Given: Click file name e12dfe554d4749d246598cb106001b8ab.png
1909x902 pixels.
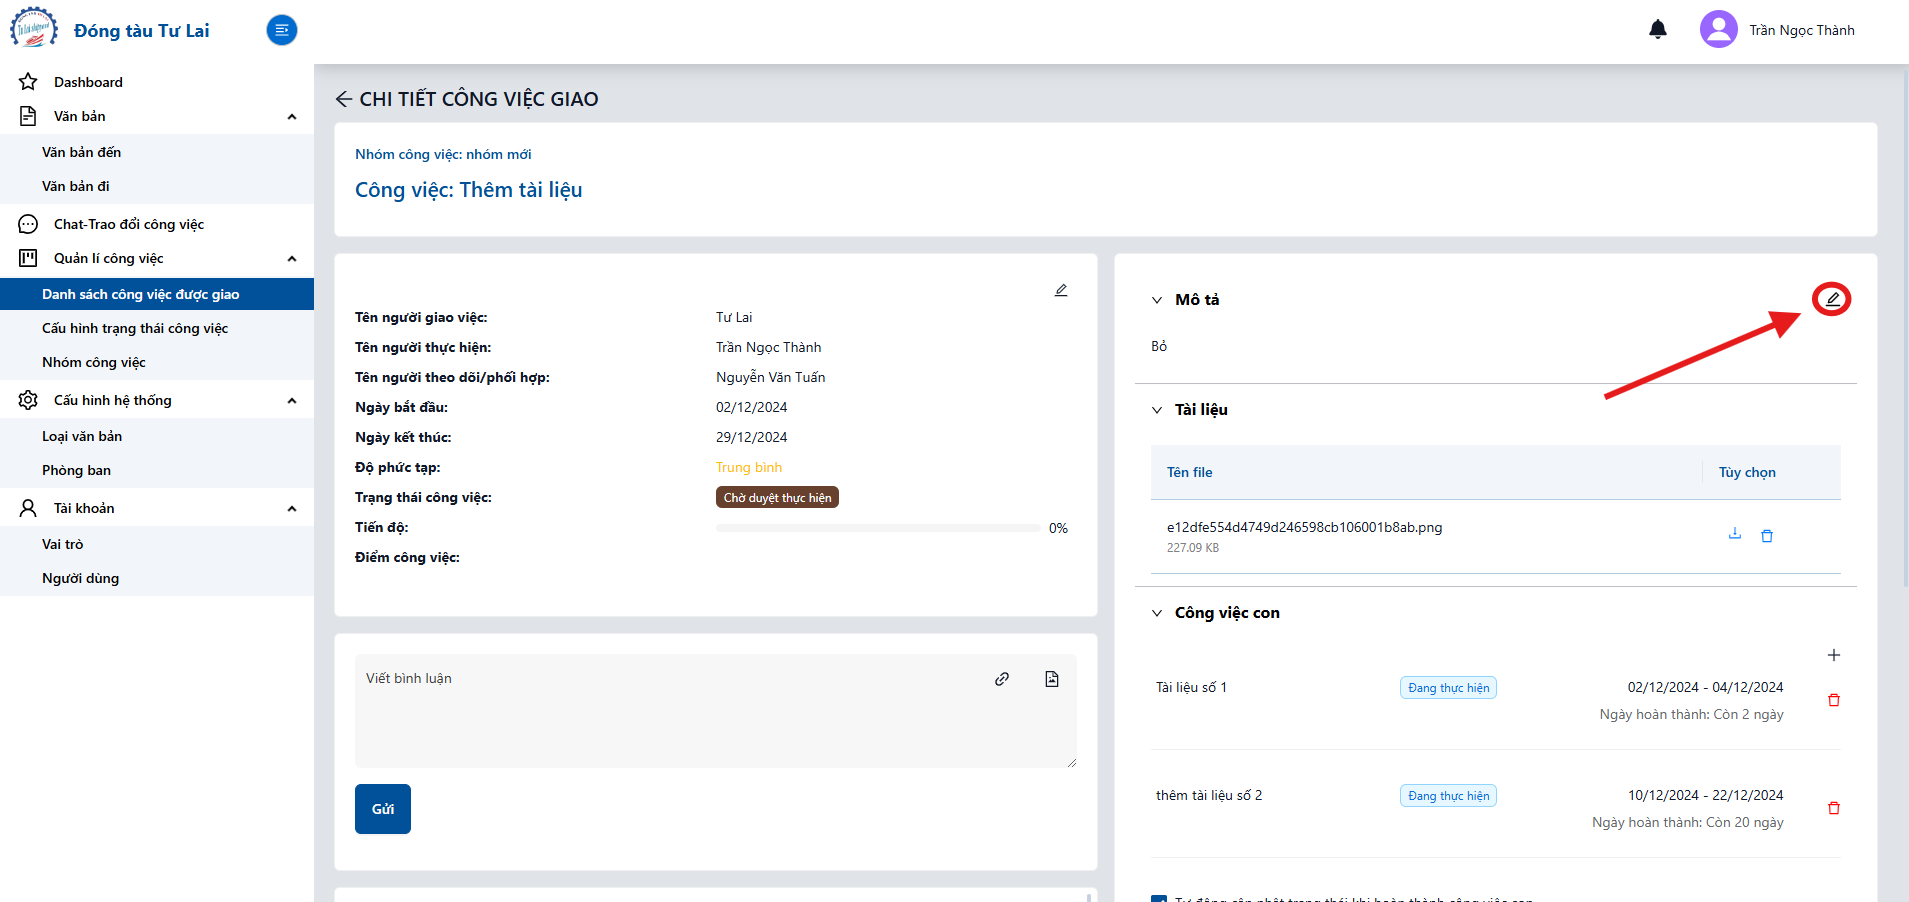Looking at the screenshot, I should [1304, 527].
